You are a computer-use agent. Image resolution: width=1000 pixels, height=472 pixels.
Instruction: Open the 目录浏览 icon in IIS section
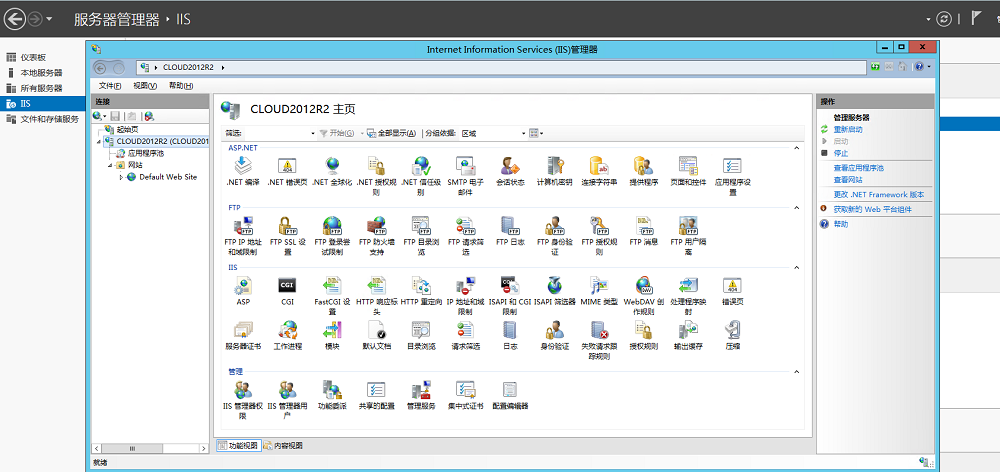(x=421, y=336)
